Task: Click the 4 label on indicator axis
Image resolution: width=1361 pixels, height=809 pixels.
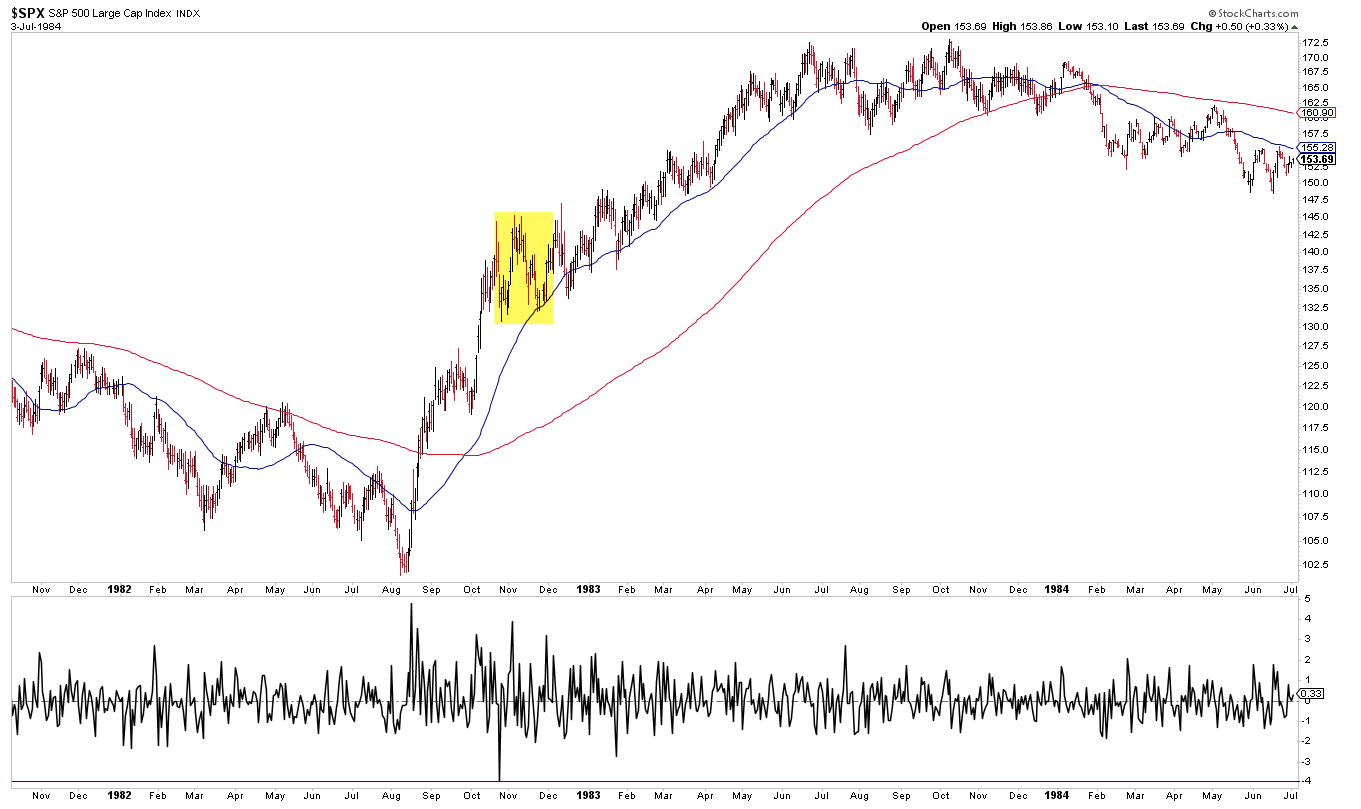Action: [x=1308, y=619]
